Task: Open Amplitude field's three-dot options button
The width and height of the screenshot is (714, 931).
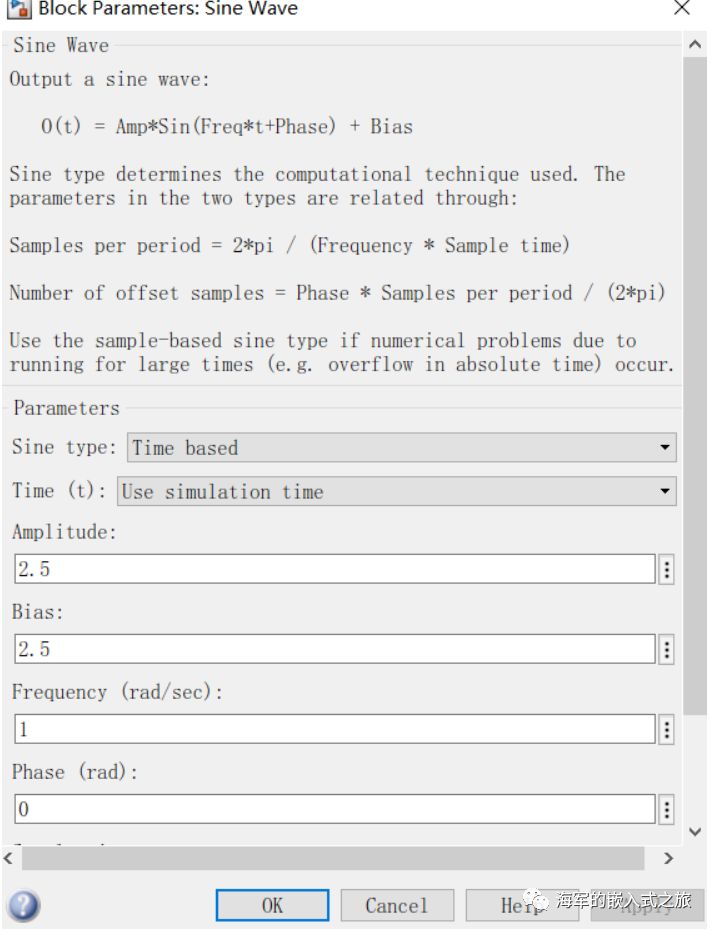Action: [x=667, y=569]
